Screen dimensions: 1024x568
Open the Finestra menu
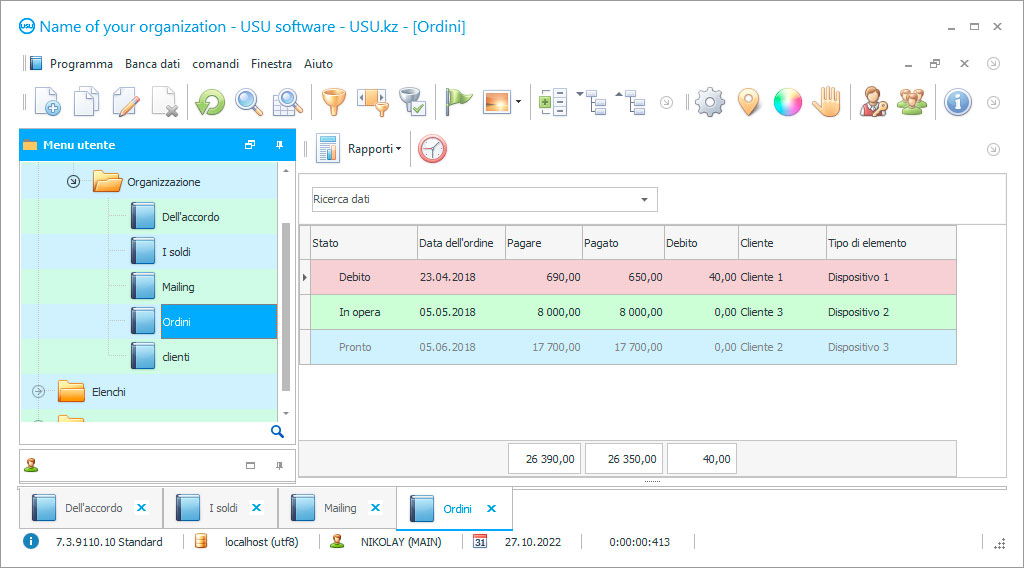point(271,64)
